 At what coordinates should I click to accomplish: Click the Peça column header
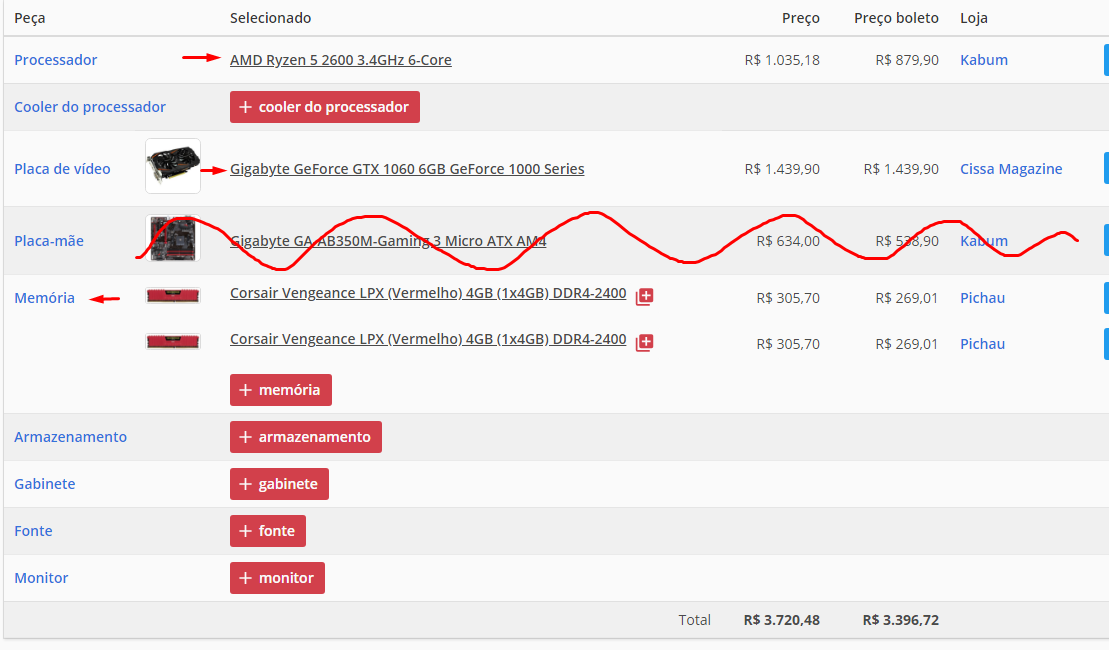(x=30, y=18)
